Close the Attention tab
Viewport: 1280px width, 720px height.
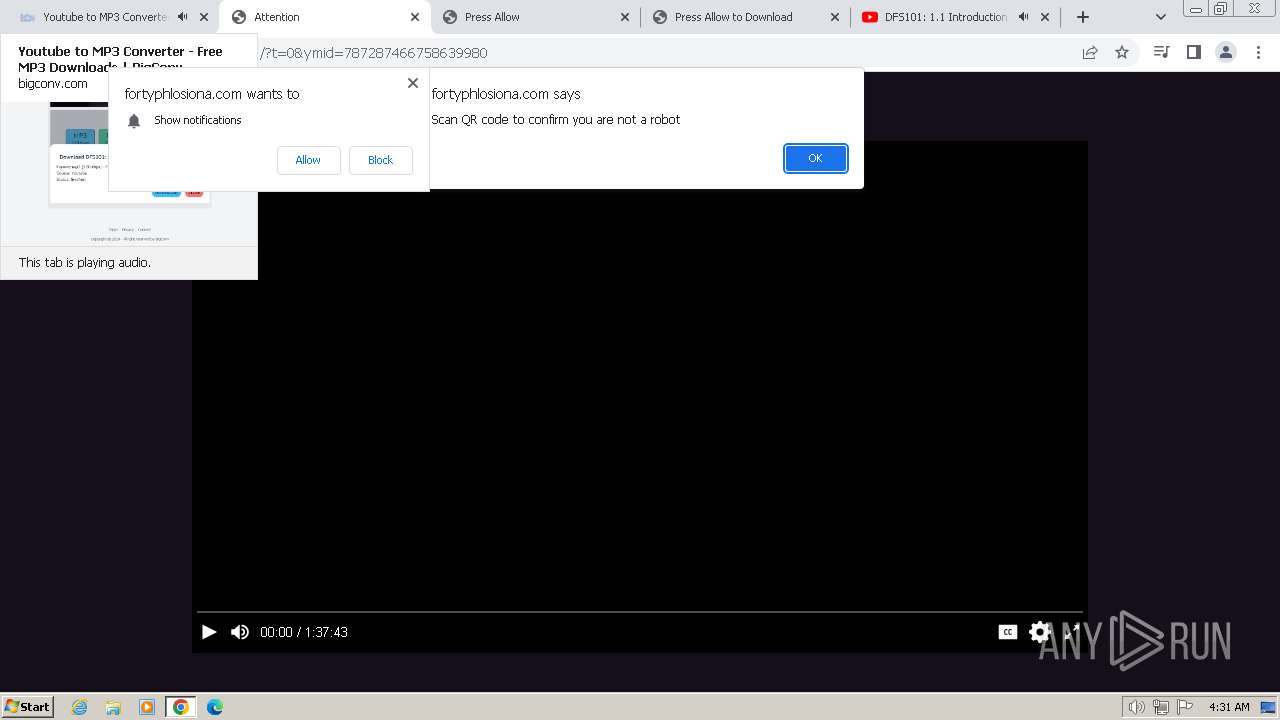(x=415, y=17)
